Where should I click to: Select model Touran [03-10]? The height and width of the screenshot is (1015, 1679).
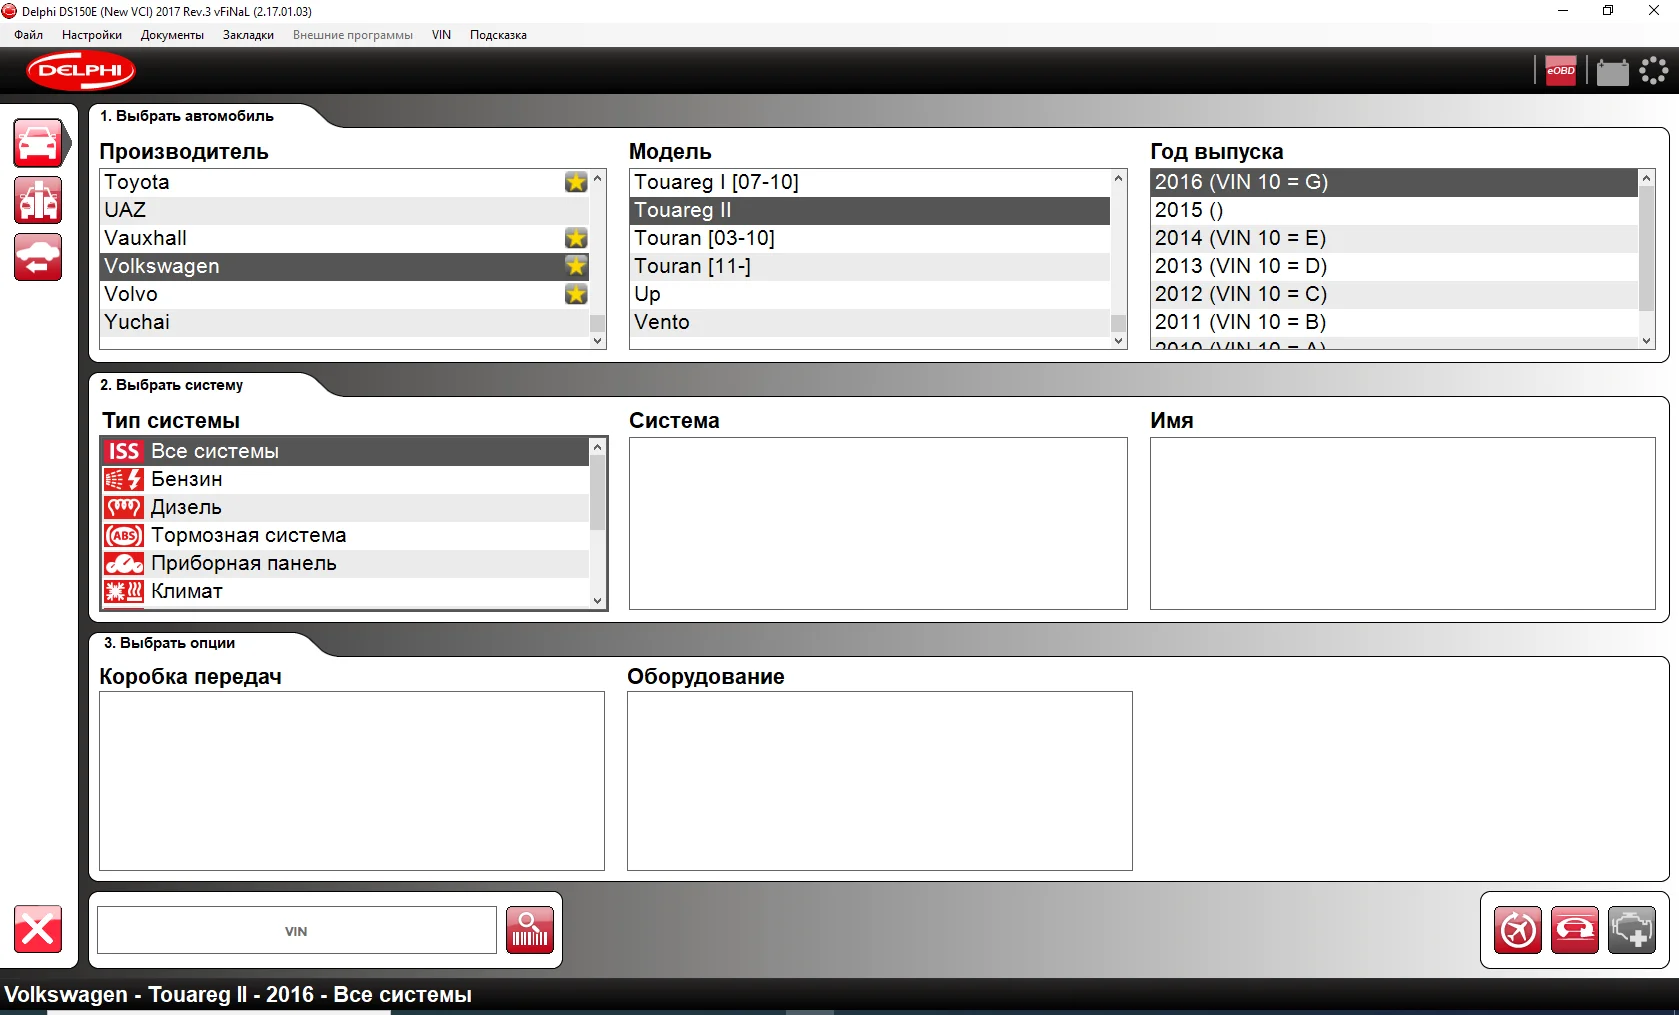[x=870, y=238]
